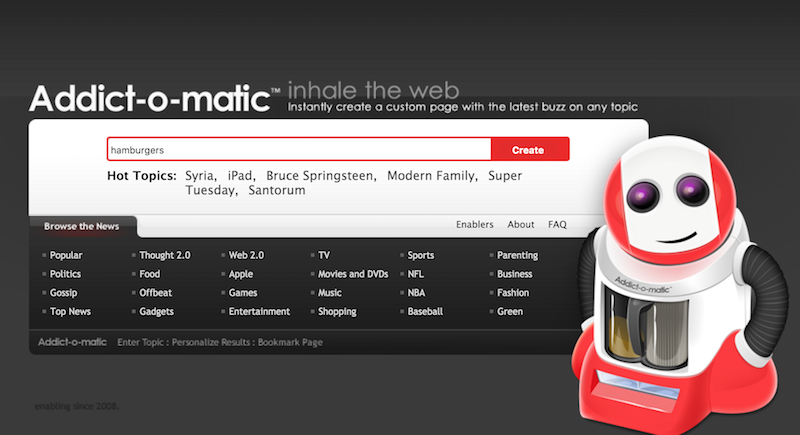Select the Gadgets news category

[x=159, y=312]
